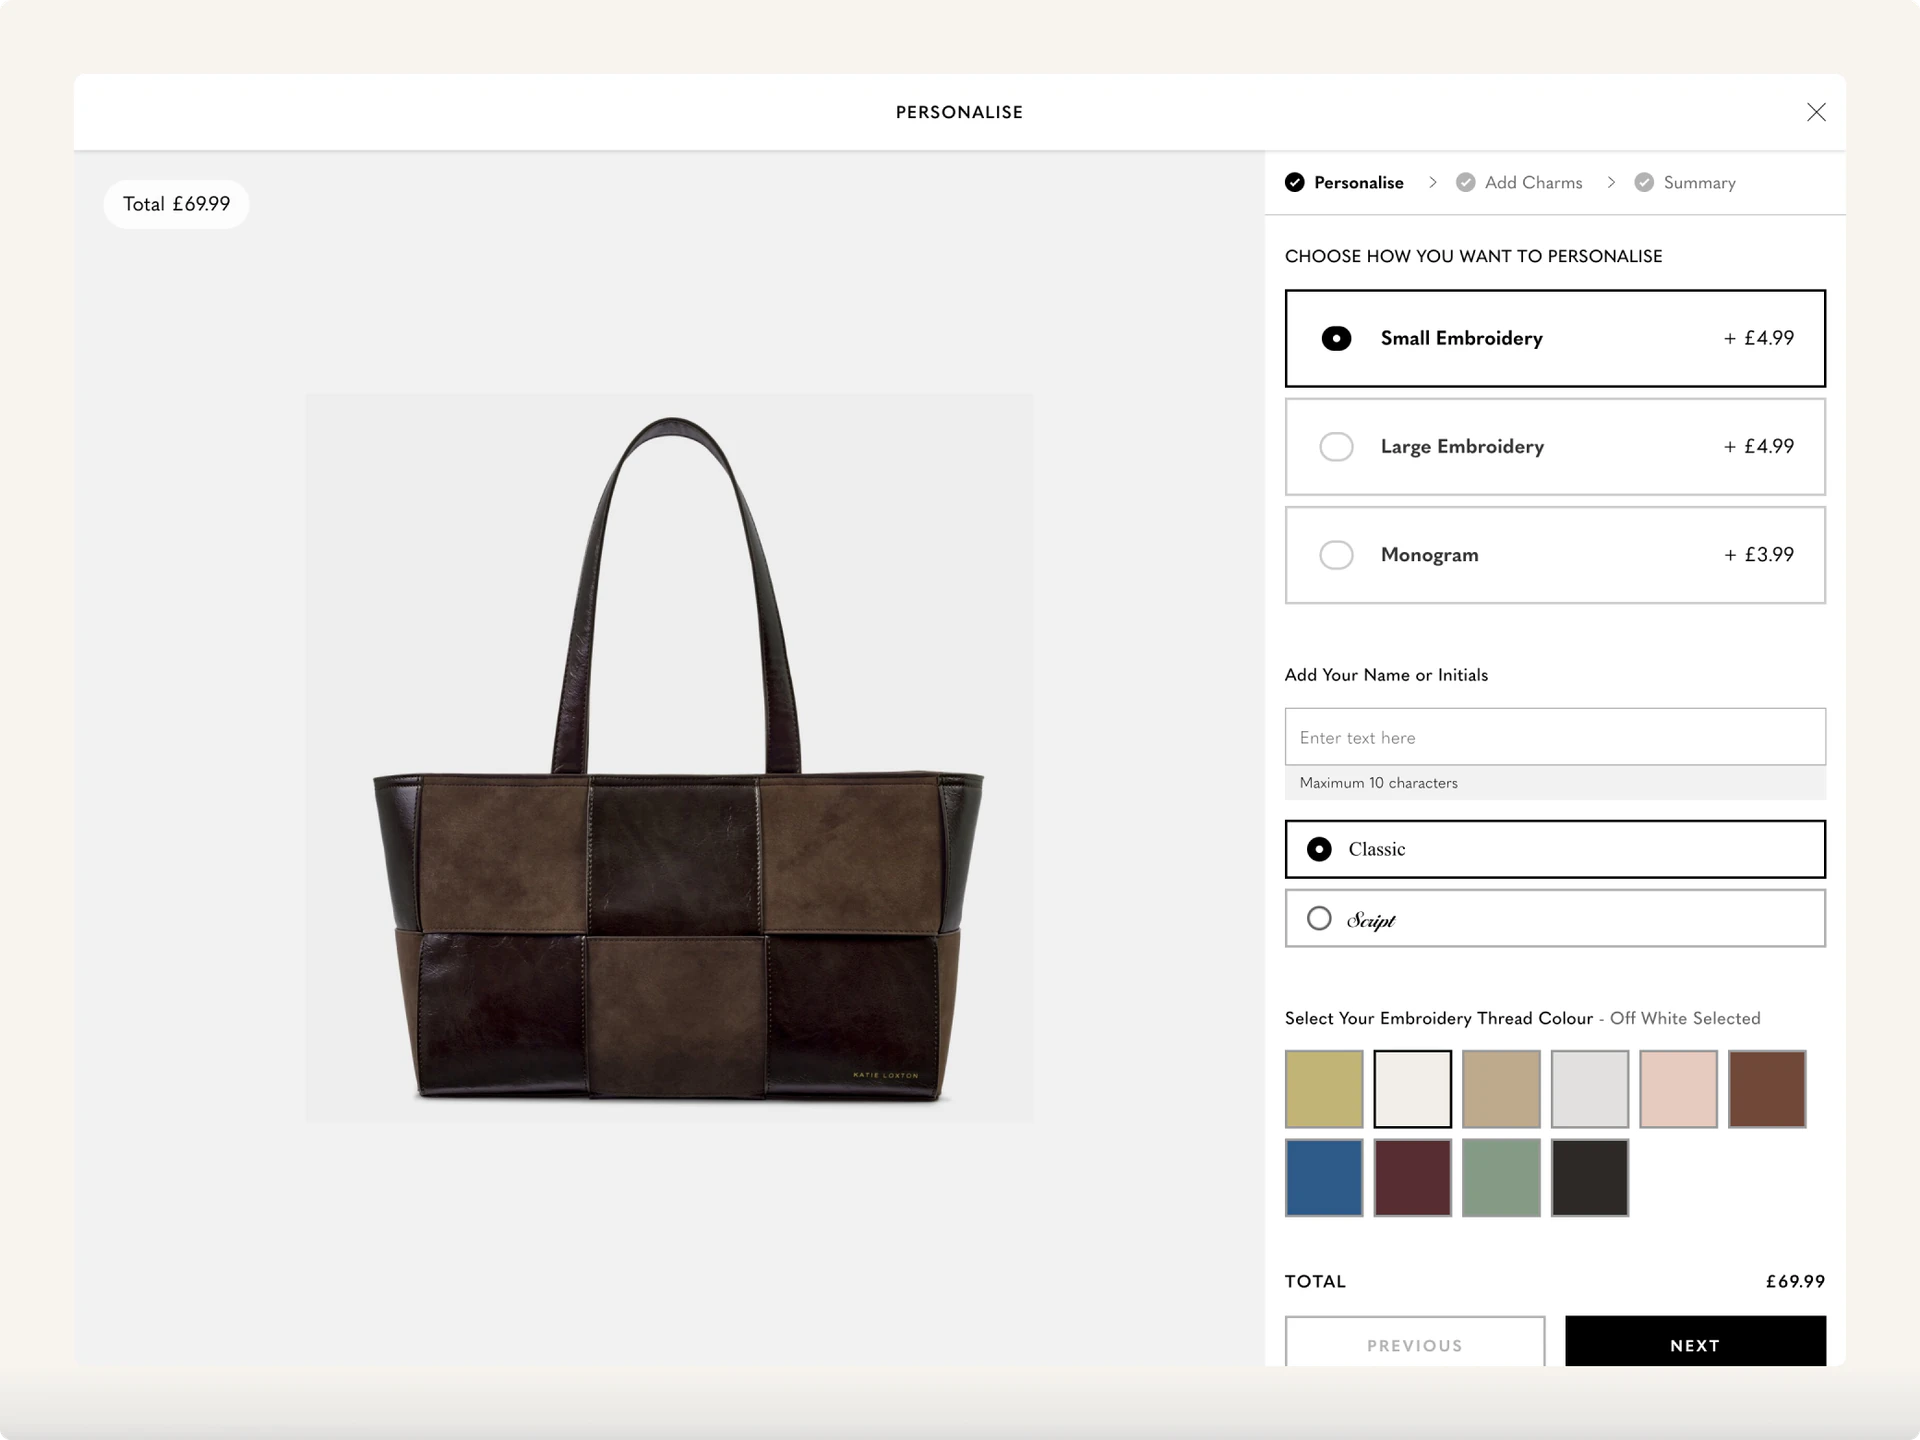Go to the Summary step
Screen dimensions: 1920x1440
(1686, 182)
